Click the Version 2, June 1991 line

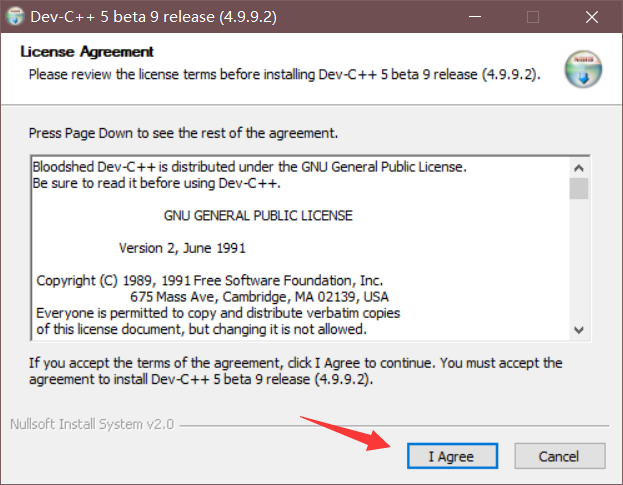(x=182, y=248)
